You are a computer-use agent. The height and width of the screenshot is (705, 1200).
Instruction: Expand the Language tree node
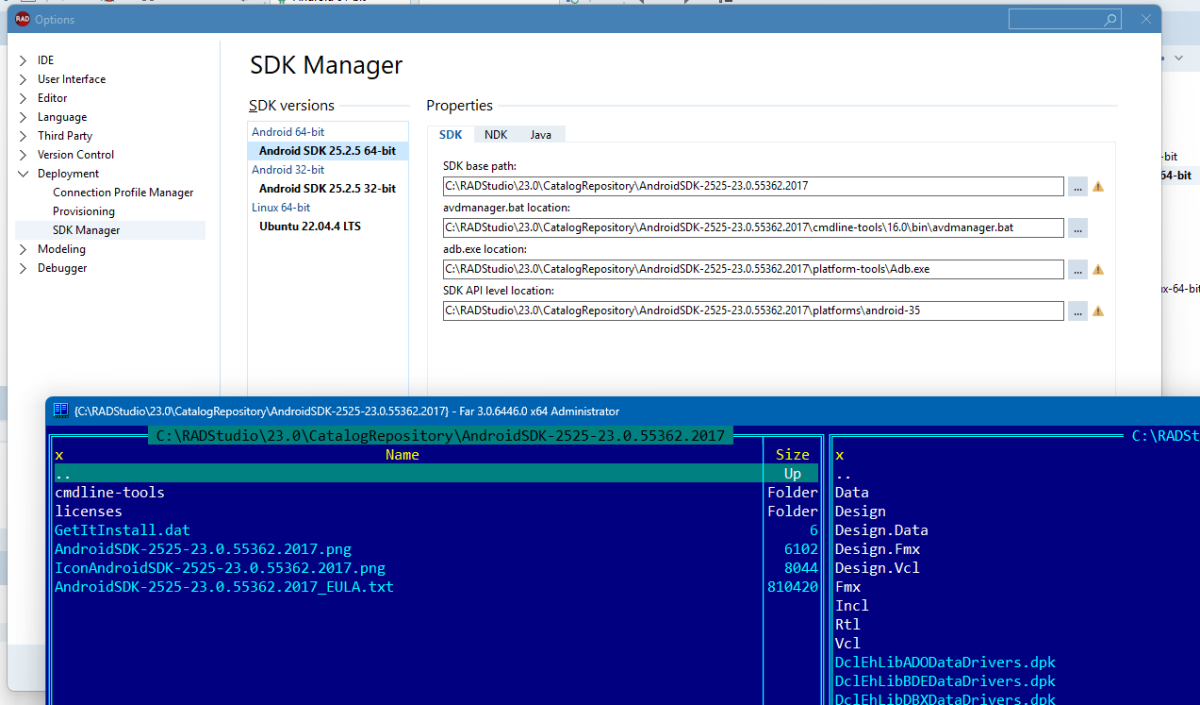(x=23, y=117)
